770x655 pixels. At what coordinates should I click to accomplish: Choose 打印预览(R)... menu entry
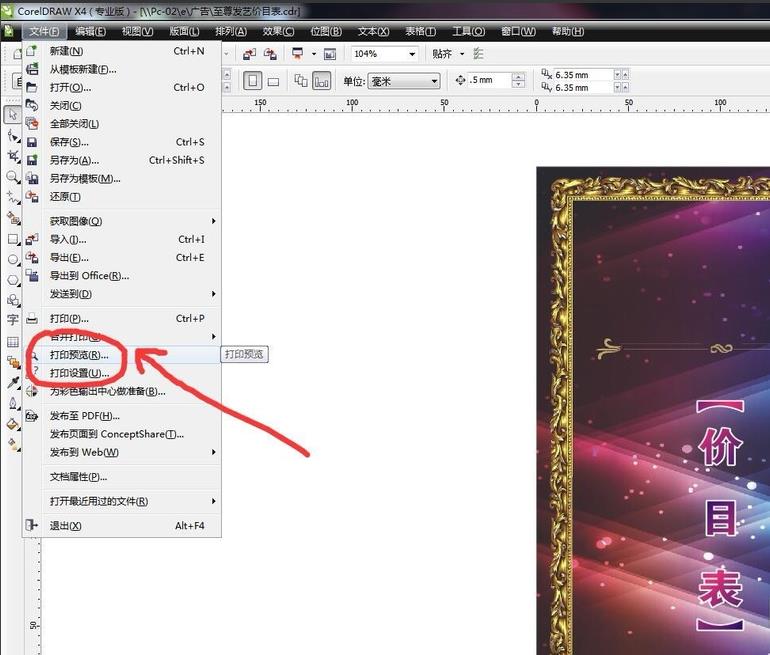[122, 355]
